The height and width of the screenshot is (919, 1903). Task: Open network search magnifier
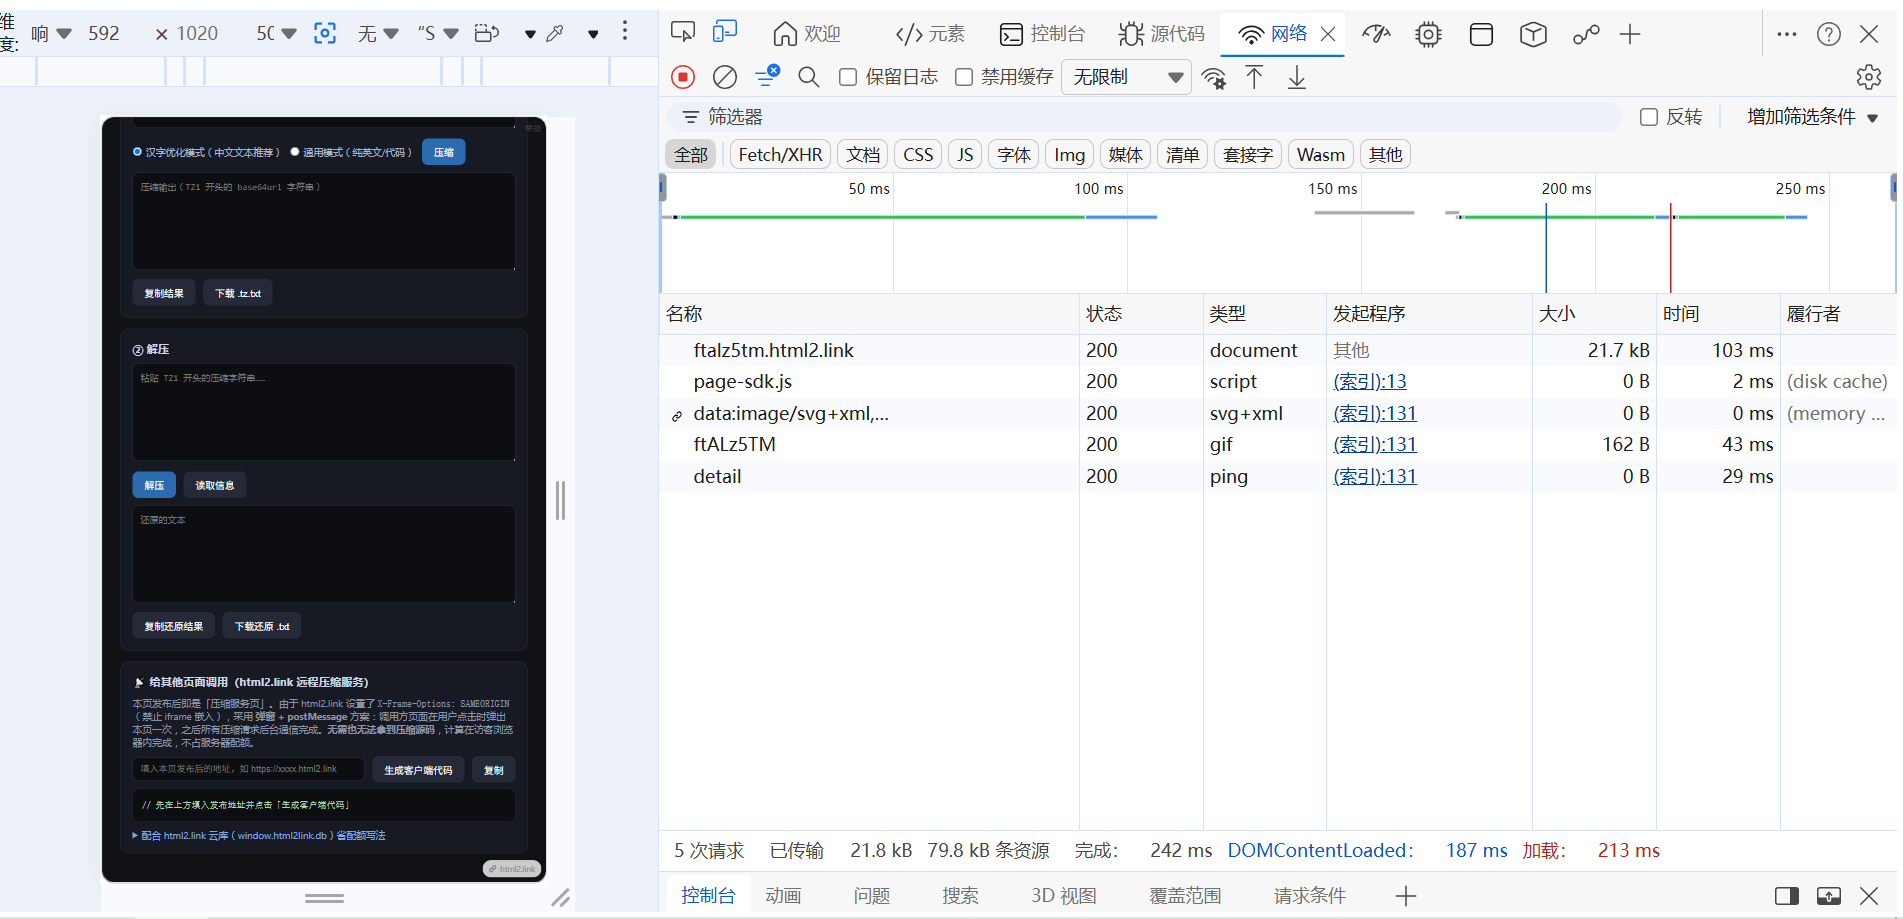[x=809, y=77]
